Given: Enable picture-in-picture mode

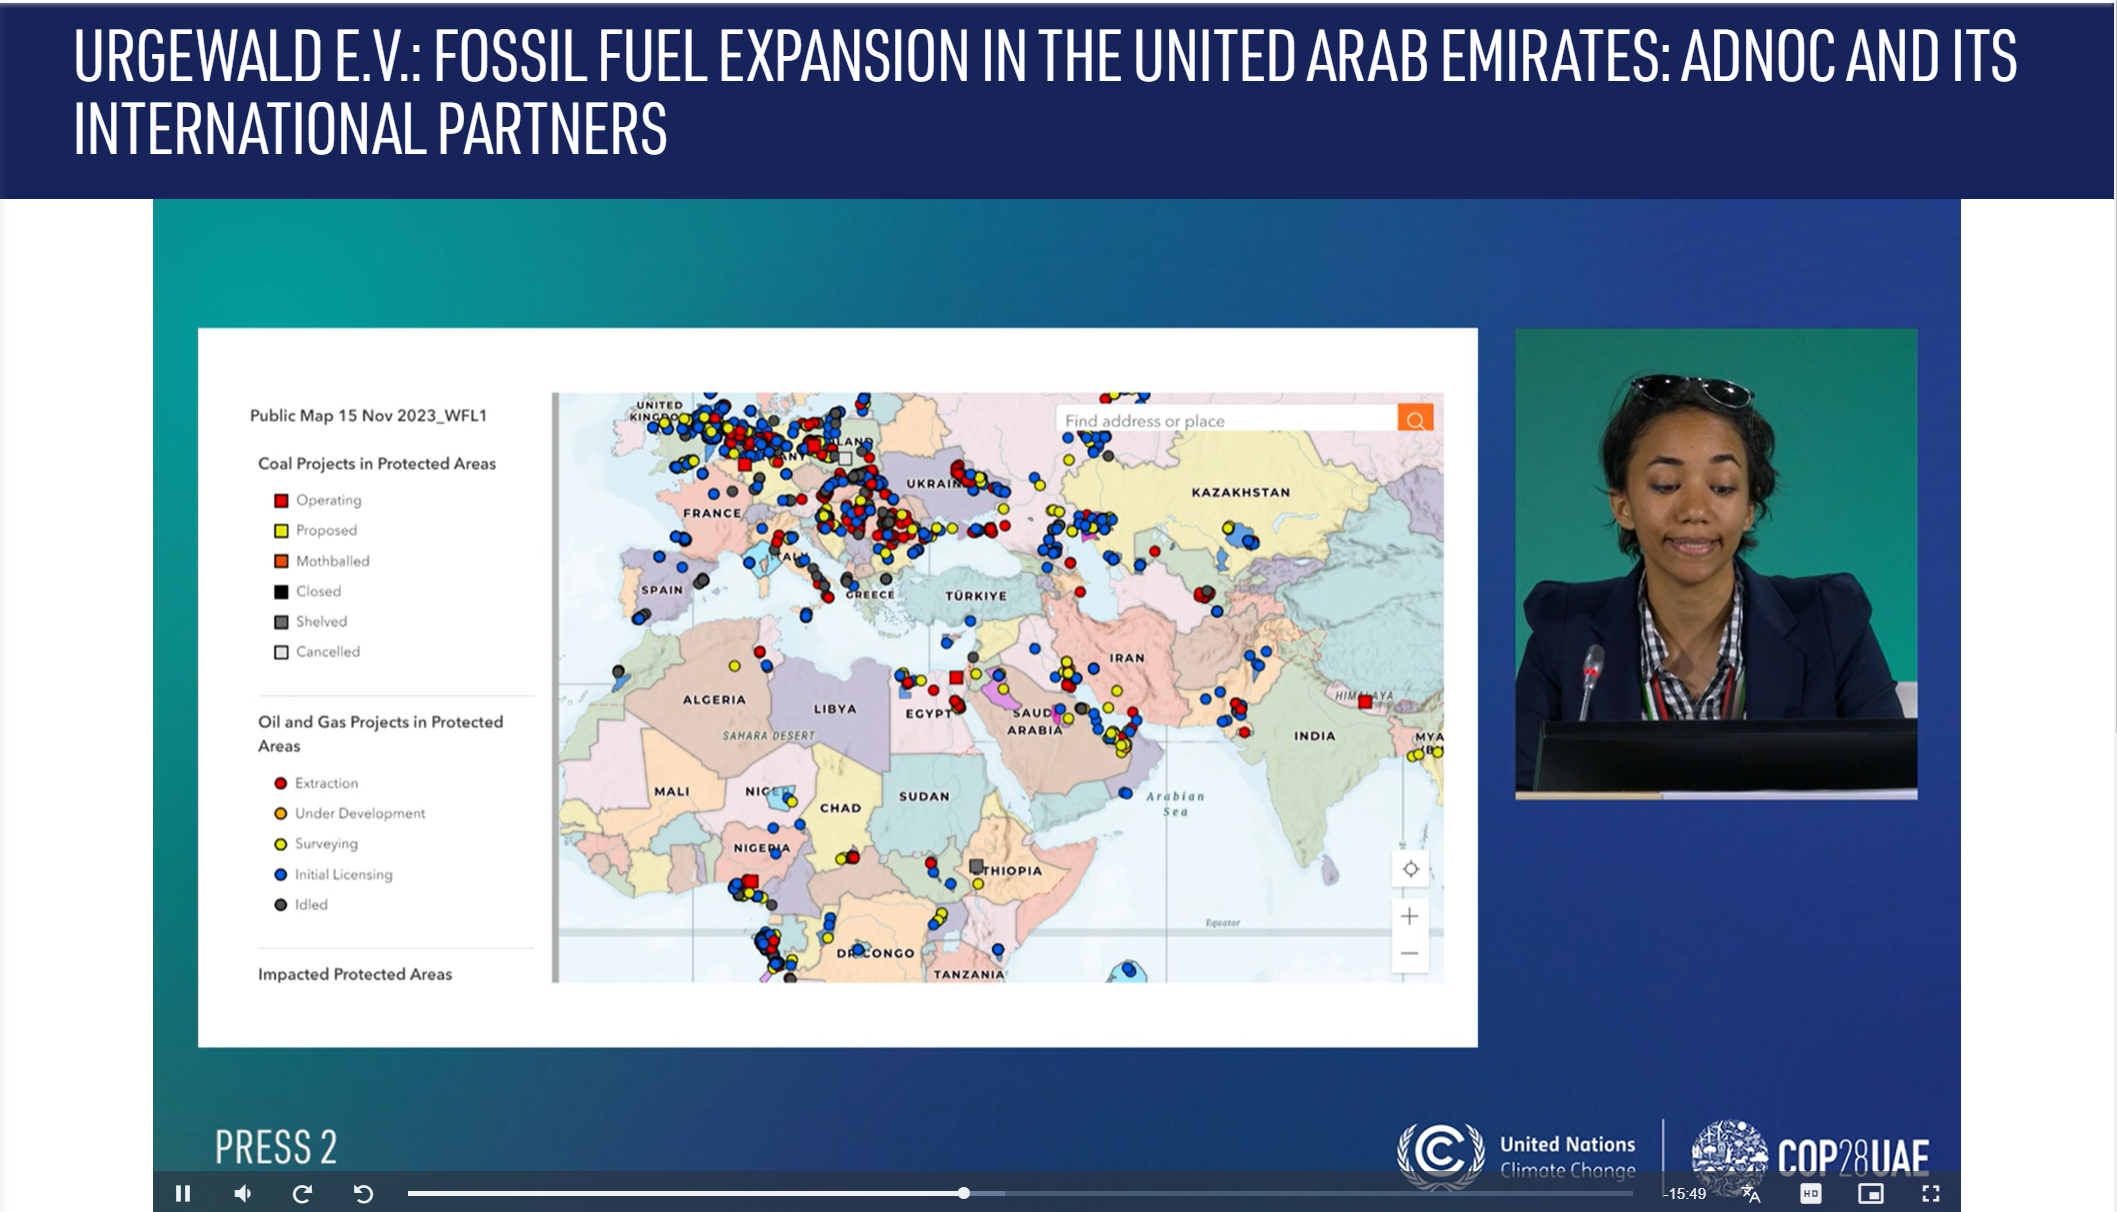Looking at the screenshot, I should (x=1870, y=1193).
